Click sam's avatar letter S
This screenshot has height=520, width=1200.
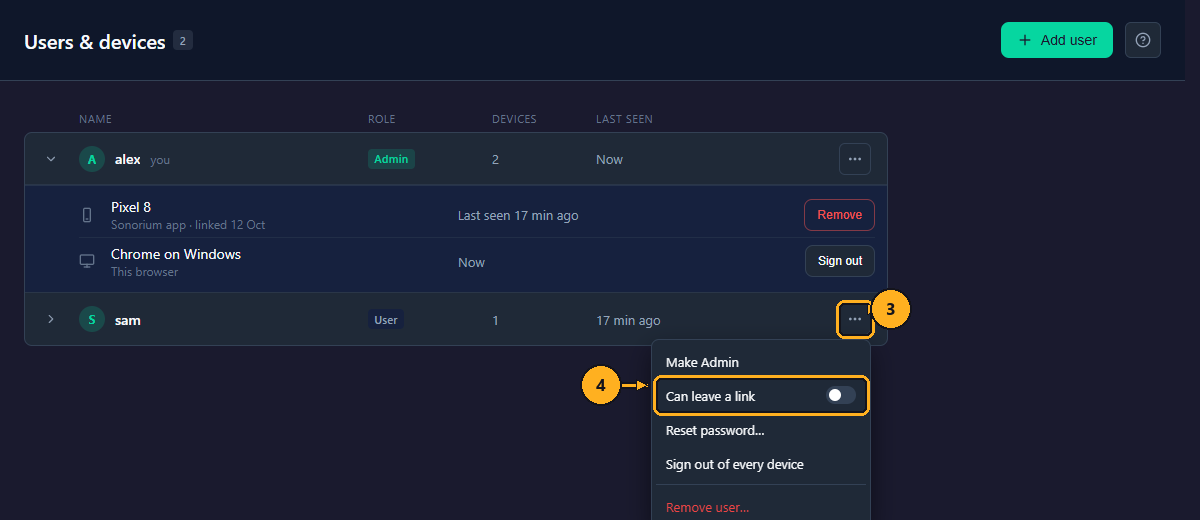92,320
